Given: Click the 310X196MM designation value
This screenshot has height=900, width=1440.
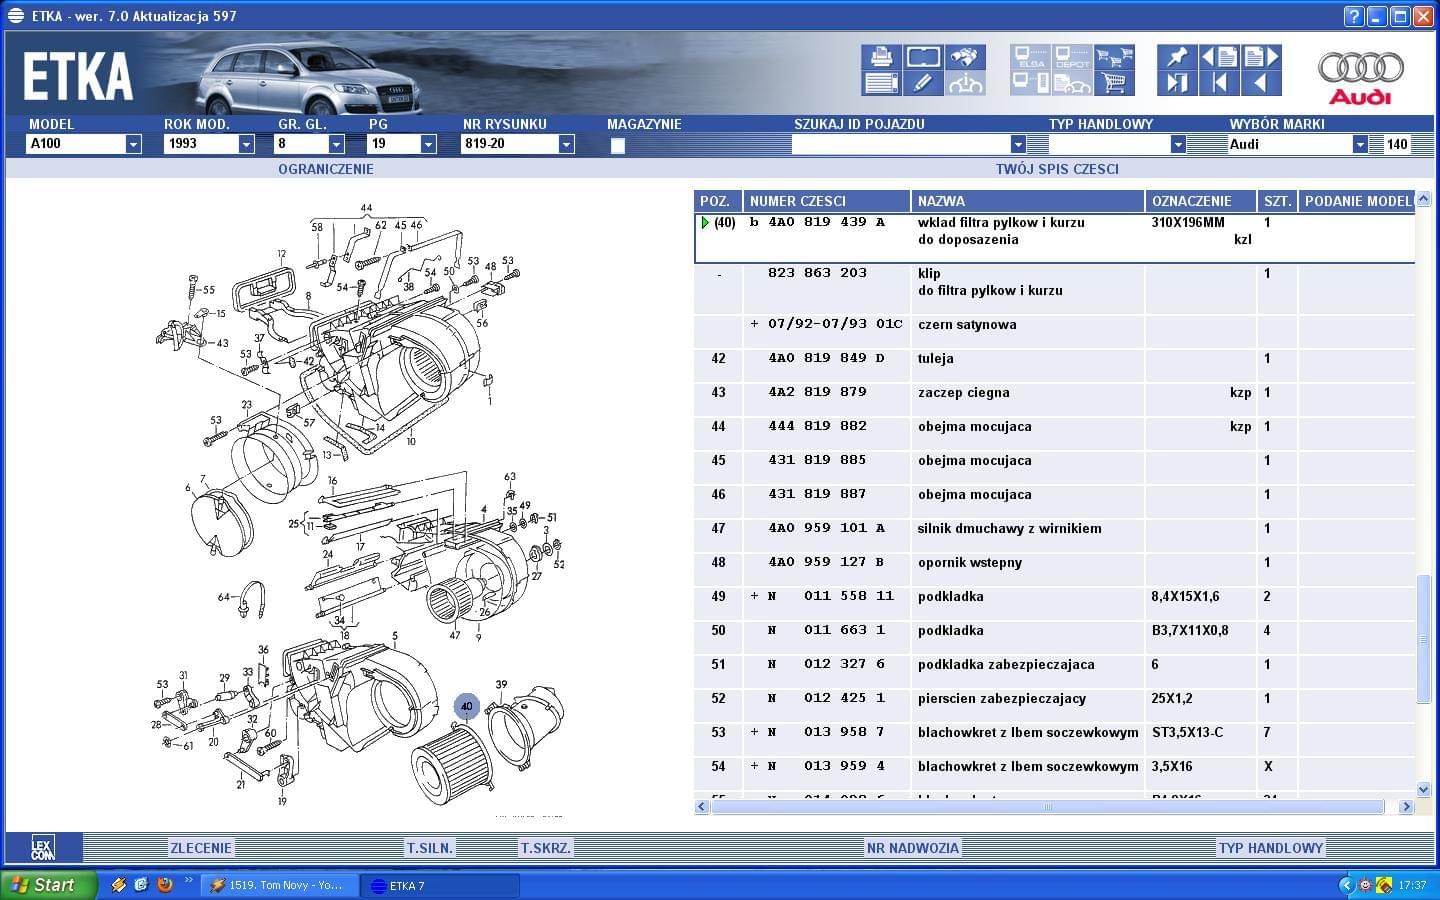Looking at the screenshot, I should pyautogui.click(x=1188, y=223).
